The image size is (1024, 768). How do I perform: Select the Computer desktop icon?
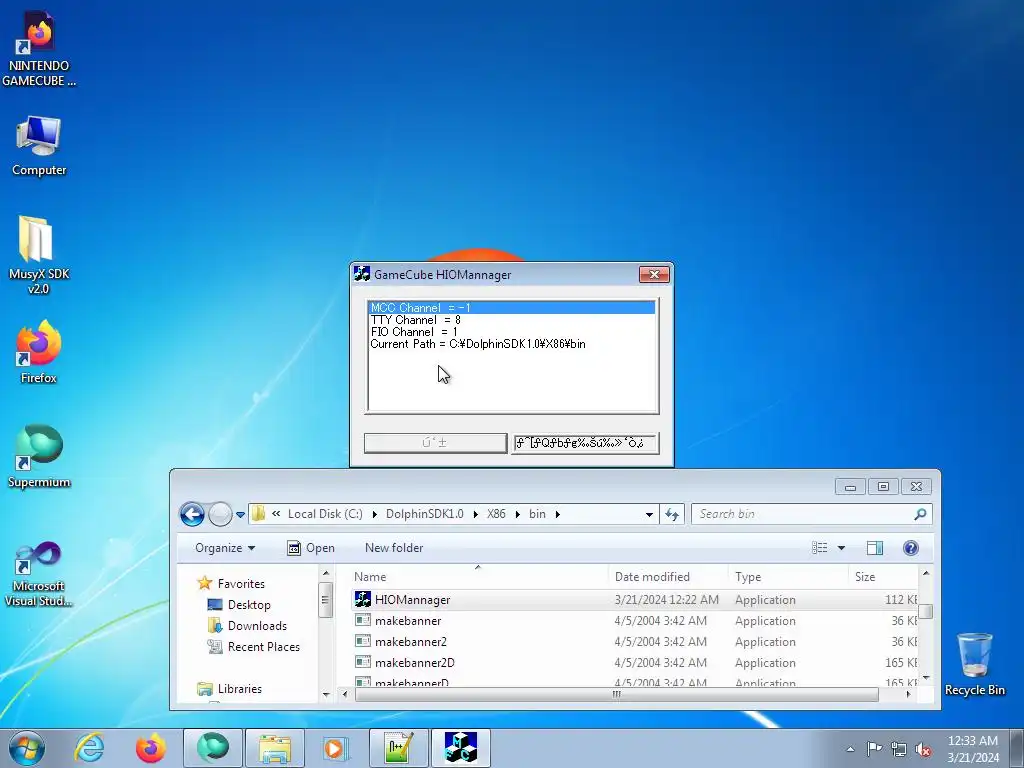pyautogui.click(x=39, y=146)
